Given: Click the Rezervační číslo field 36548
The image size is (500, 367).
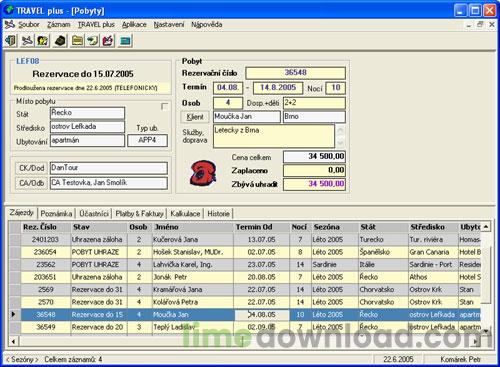Looking at the screenshot, I should pos(295,73).
